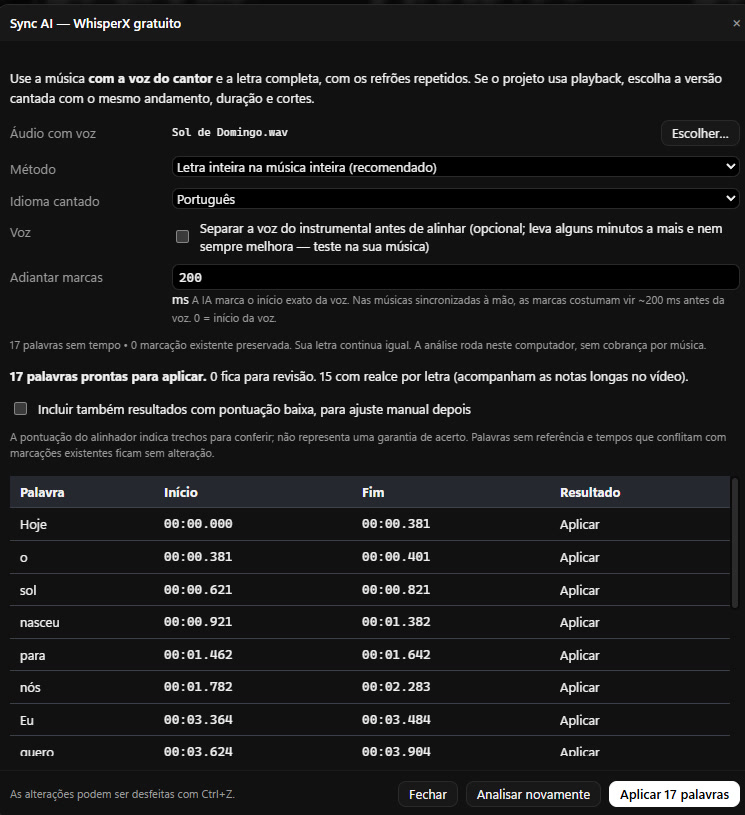
Task: Click end time 00:01.382
Action: coord(396,622)
